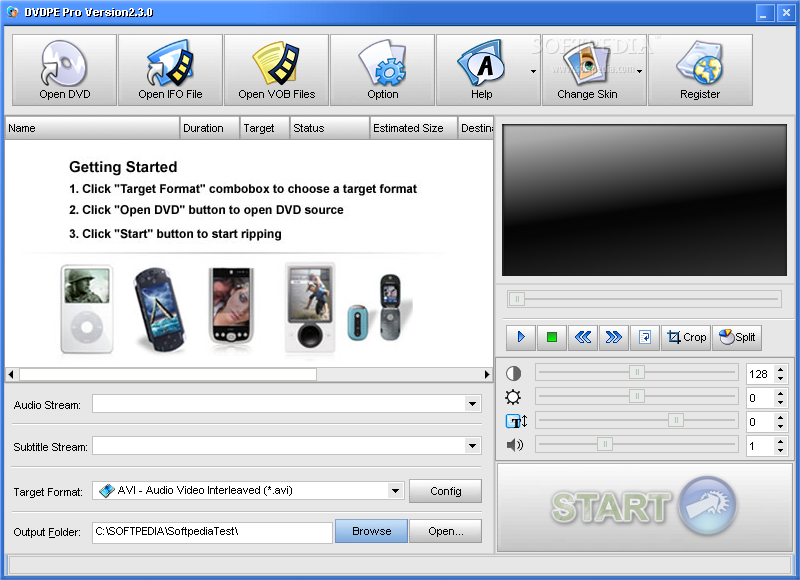
Task: Click the Open... output folder button
Action: click(445, 531)
